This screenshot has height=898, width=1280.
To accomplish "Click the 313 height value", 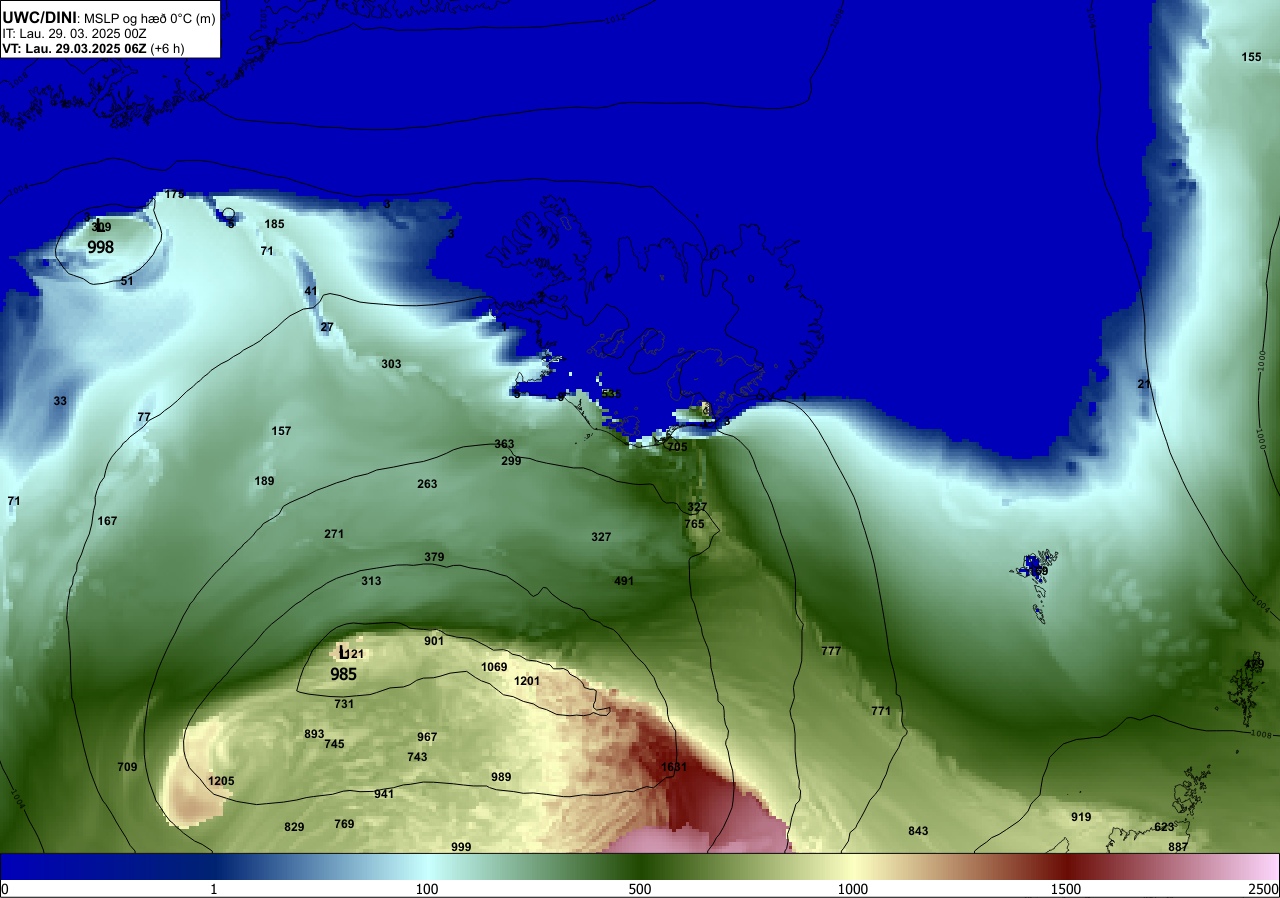I will (371, 581).
